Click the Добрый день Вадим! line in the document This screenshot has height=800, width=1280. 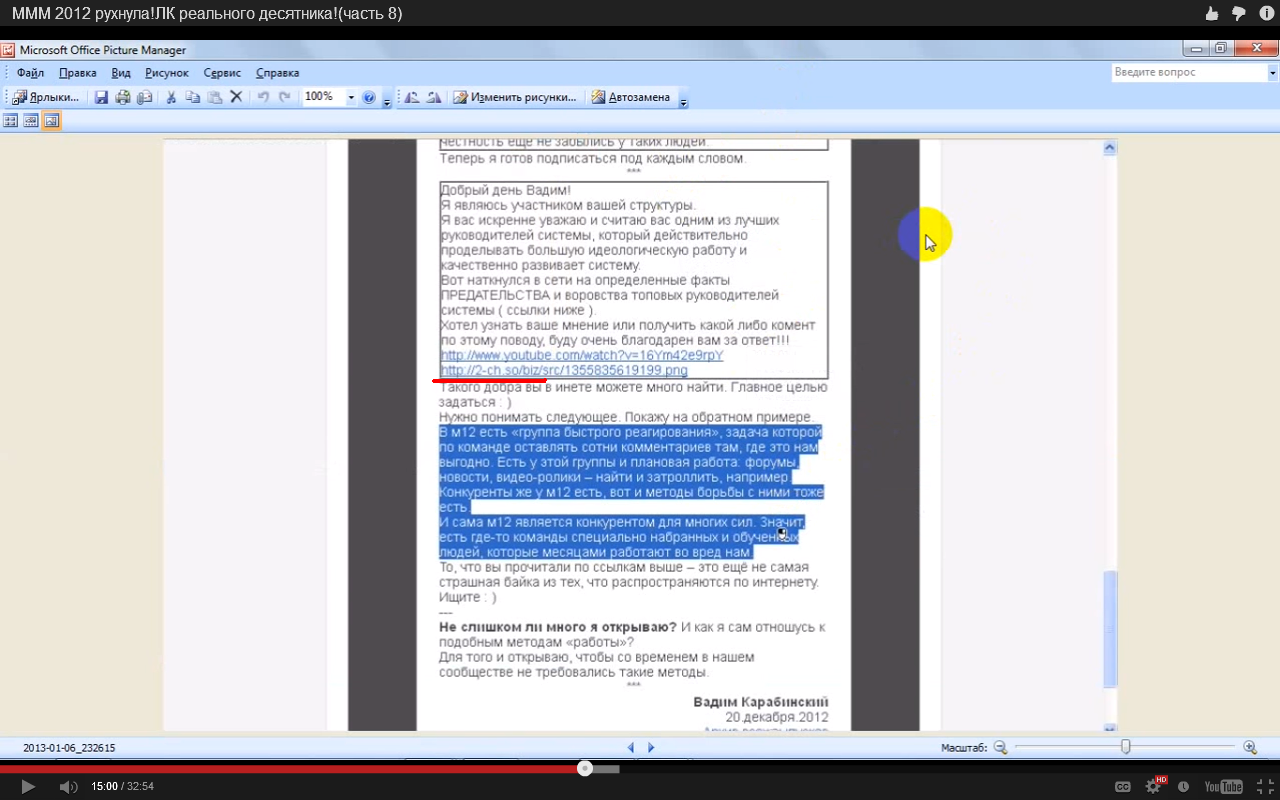tap(506, 190)
